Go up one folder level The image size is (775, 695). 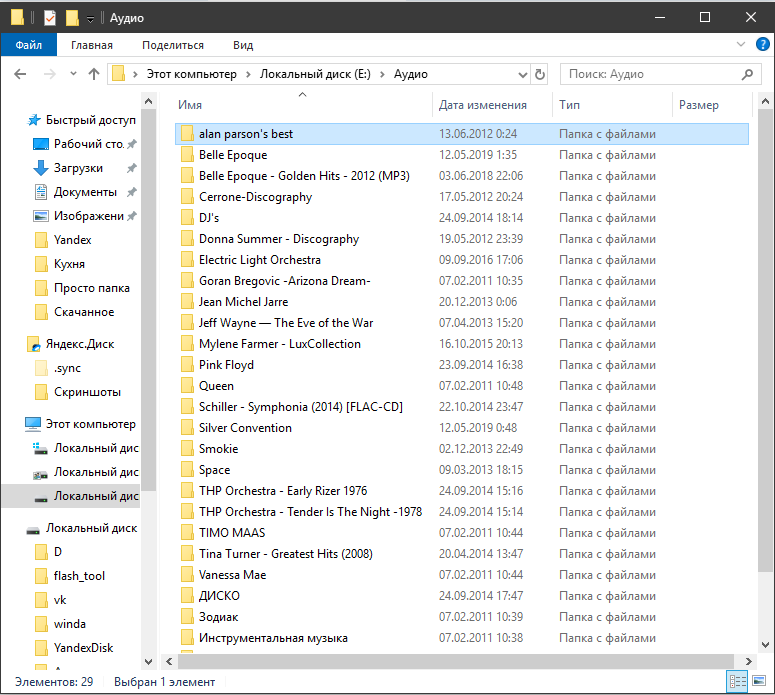(x=94, y=74)
